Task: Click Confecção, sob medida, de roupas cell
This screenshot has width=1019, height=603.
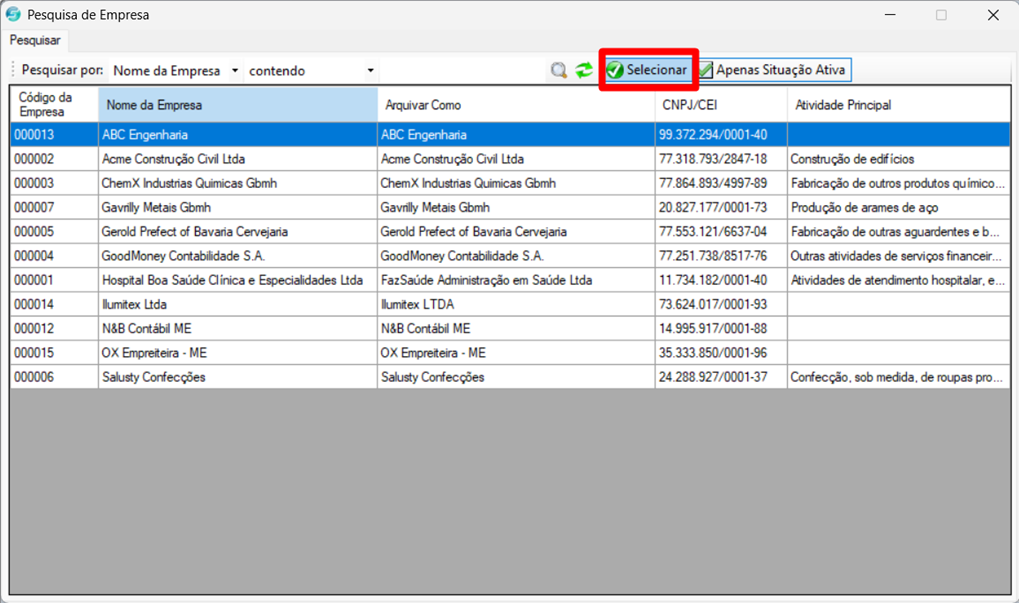Action: click(899, 377)
